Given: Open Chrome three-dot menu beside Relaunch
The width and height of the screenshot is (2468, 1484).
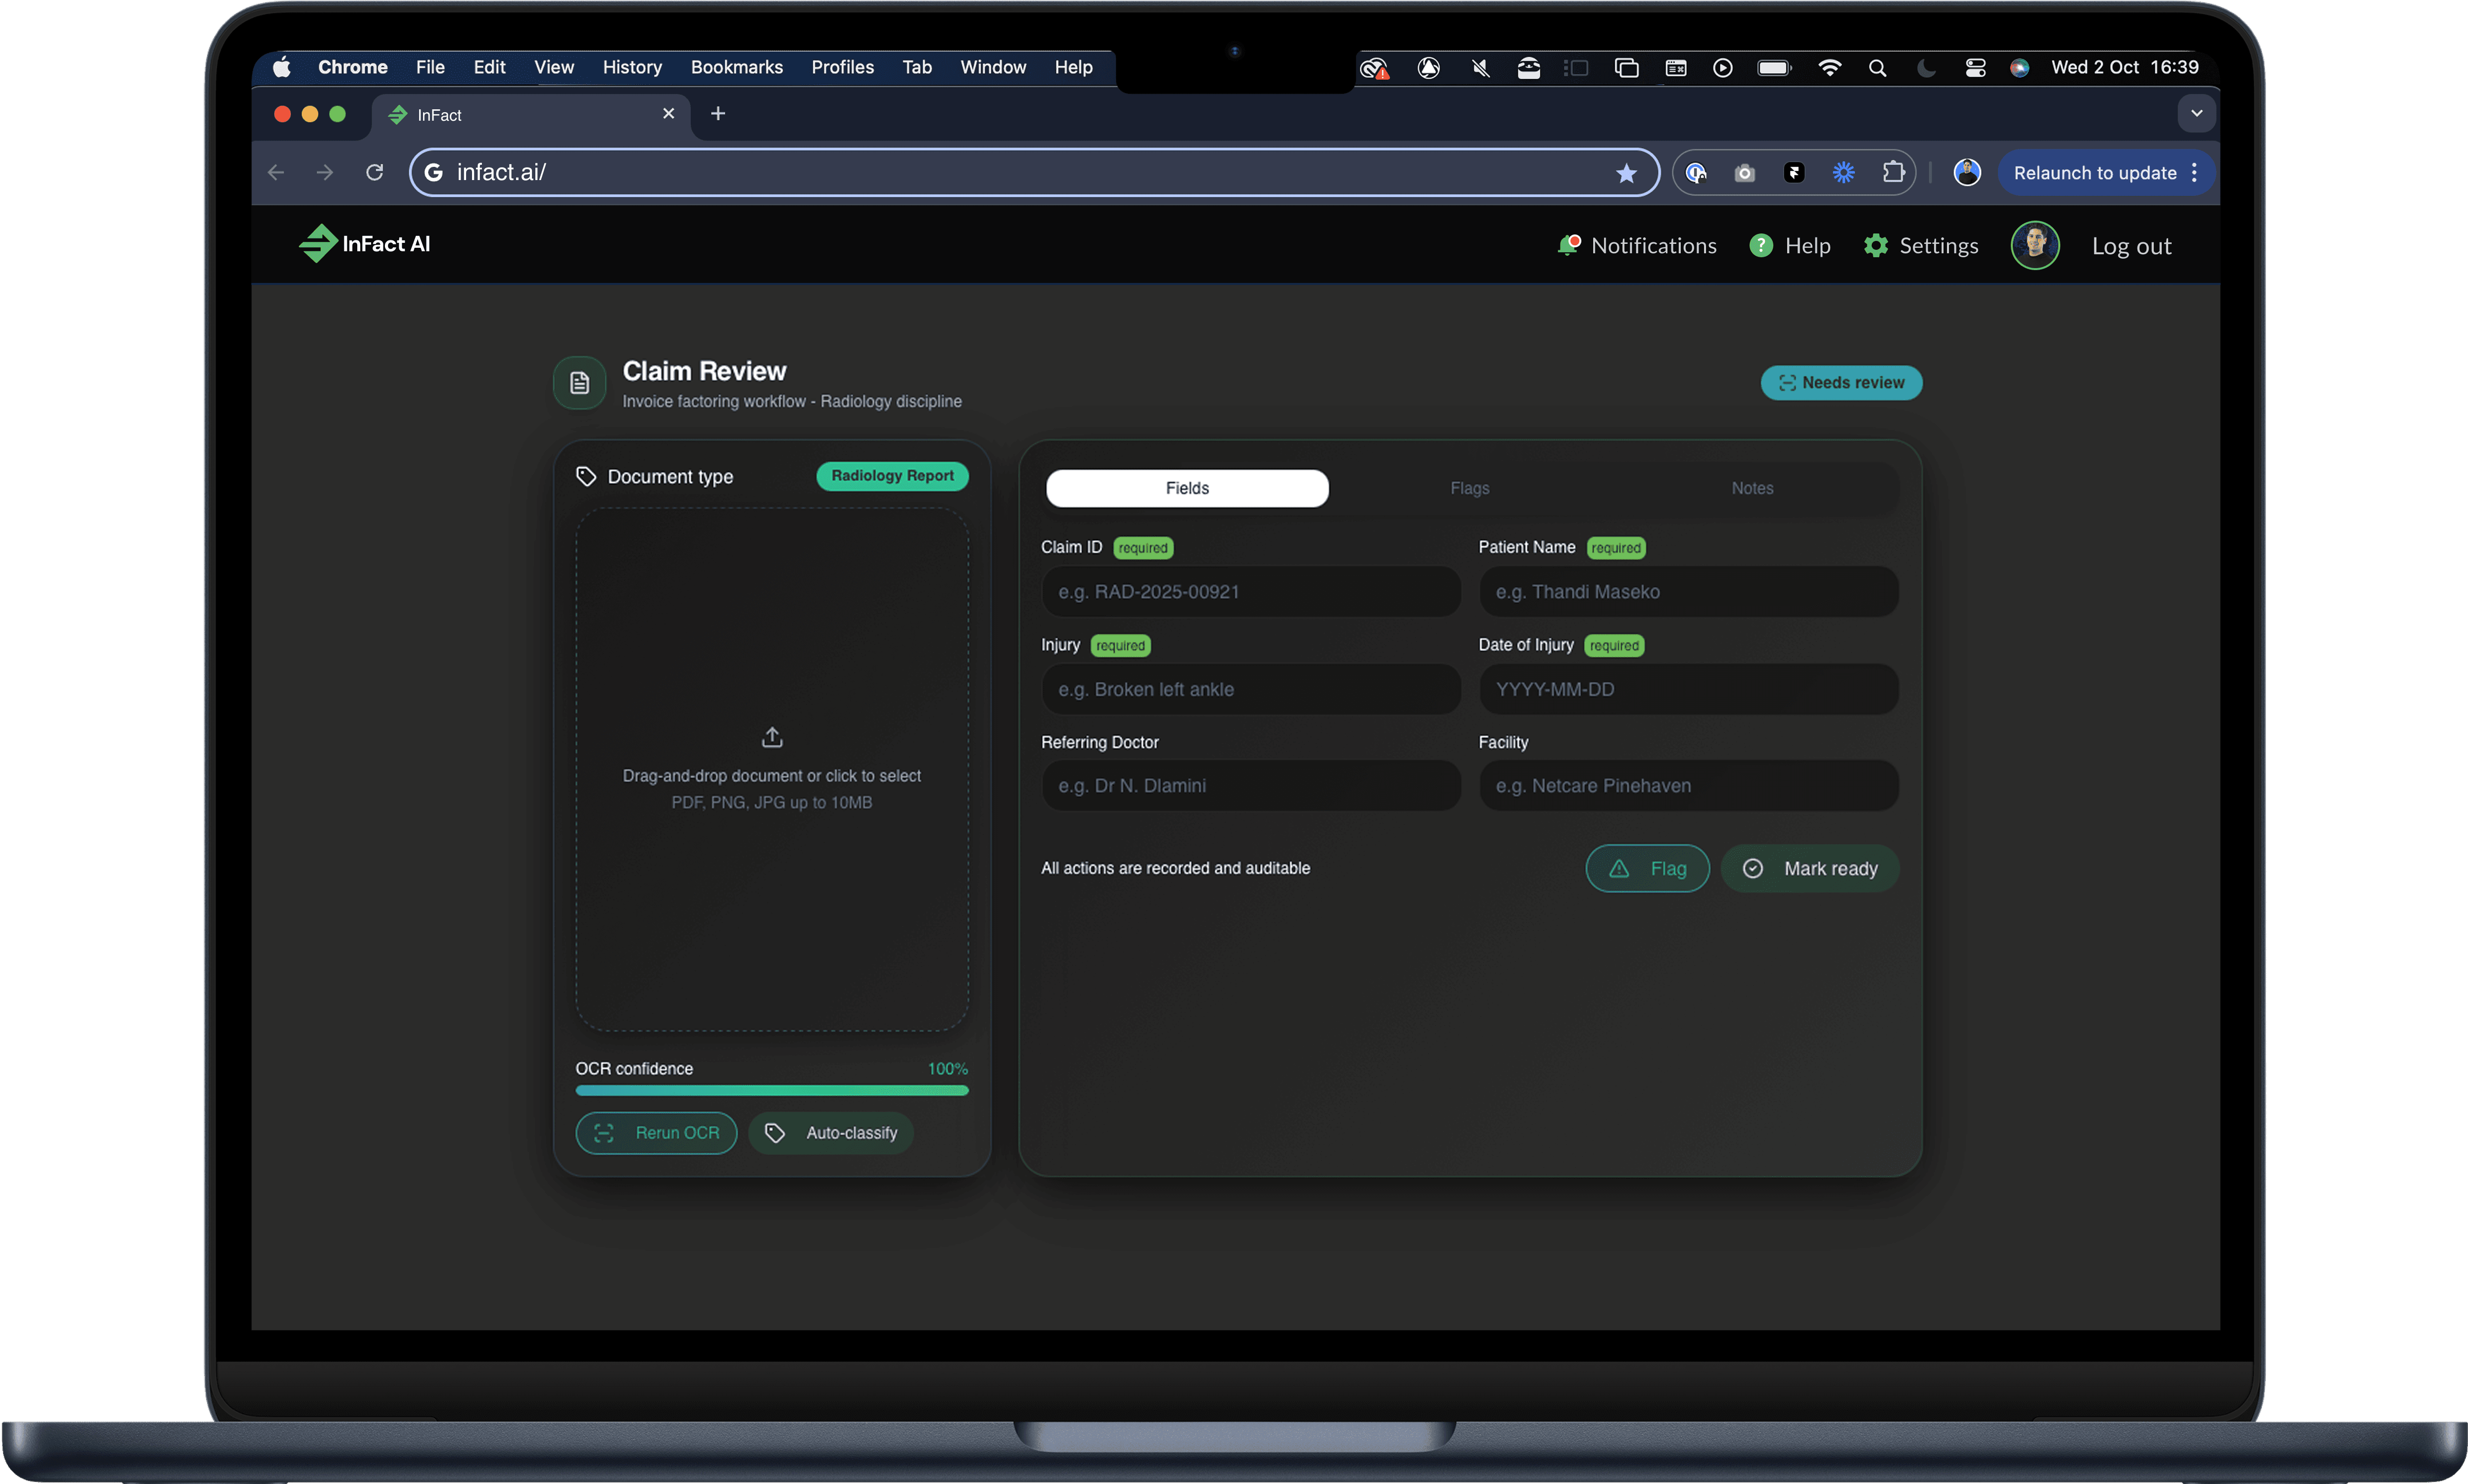Looking at the screenshot, I should pos(2194,173).
